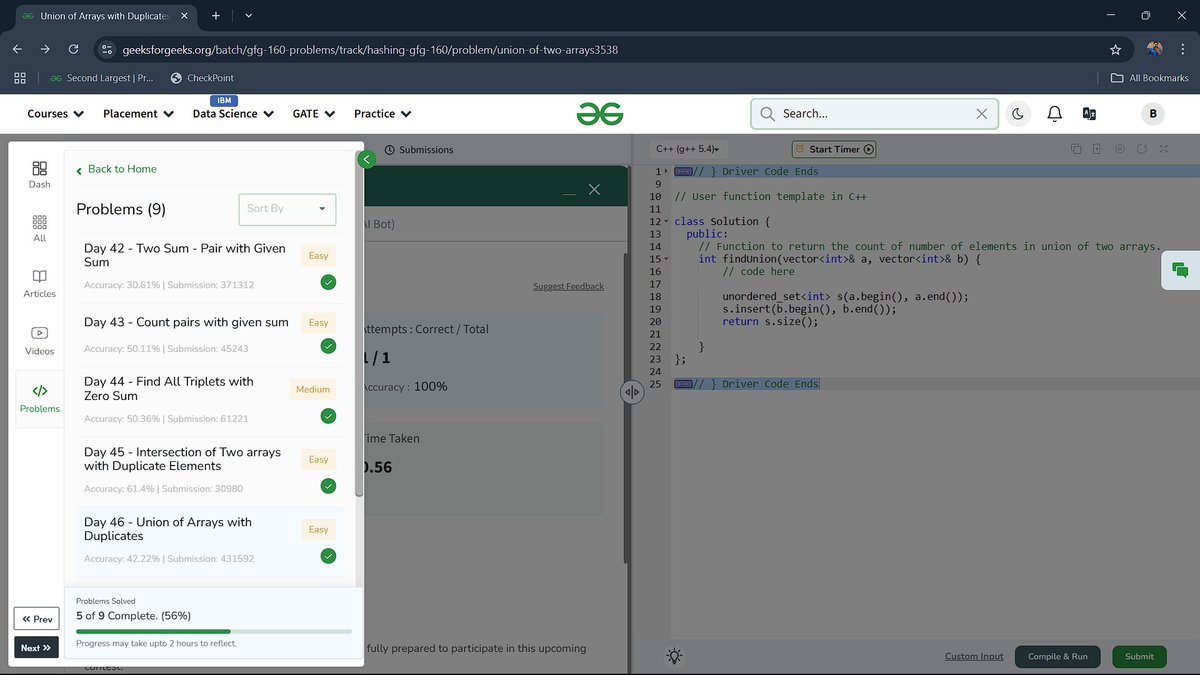The width and height of the screenshot is (1200, 675).
Task: Toggle fullscreen editor icon
Action: pos(1164,149)
